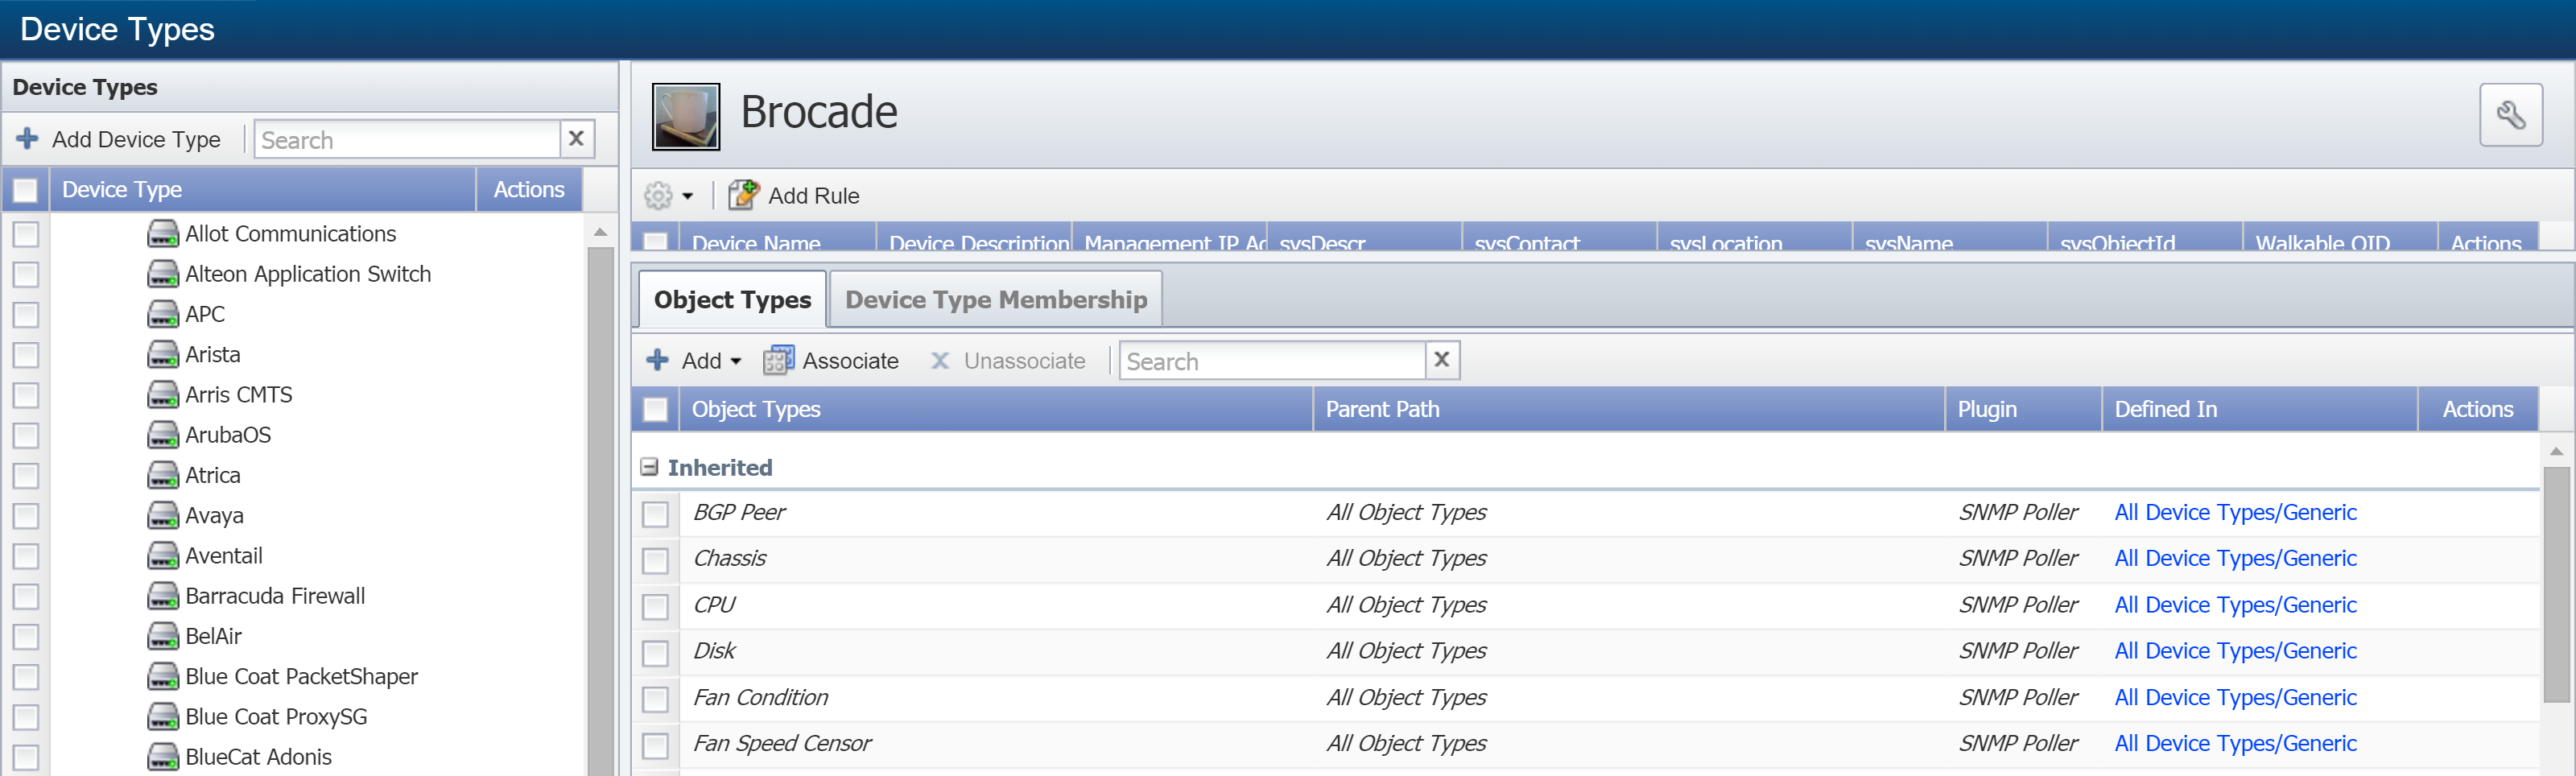Screen dimensions: 2576x776
Task: Open All Device Types/Generic link for Chassis
Action: [x=2235, y=558]
